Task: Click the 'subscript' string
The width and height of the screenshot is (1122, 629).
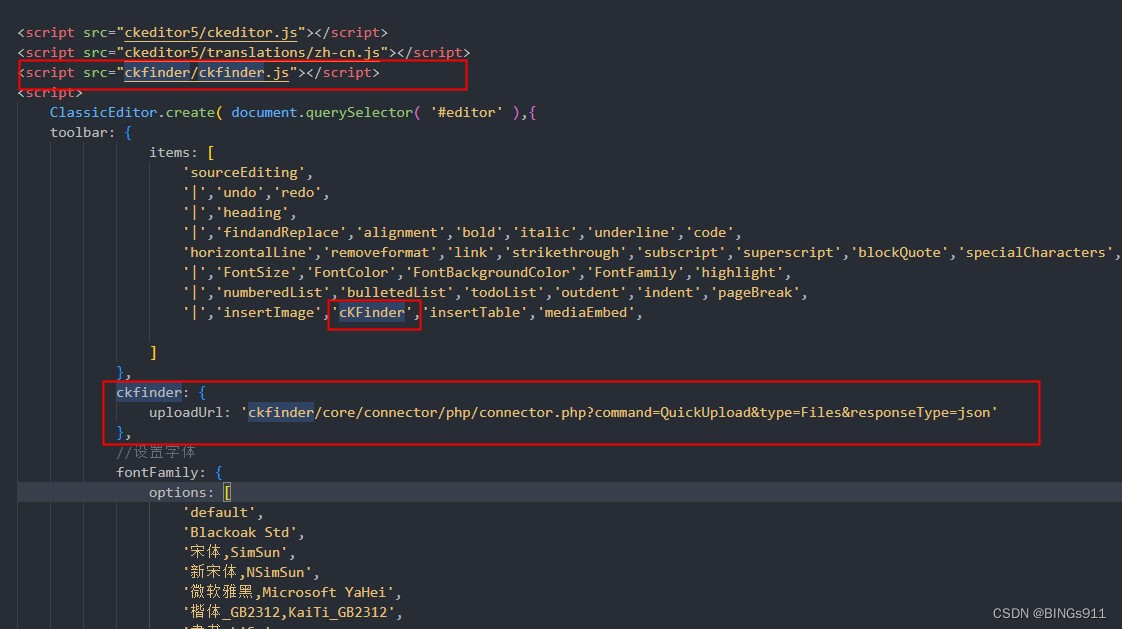Action: (x=680, y=253)
